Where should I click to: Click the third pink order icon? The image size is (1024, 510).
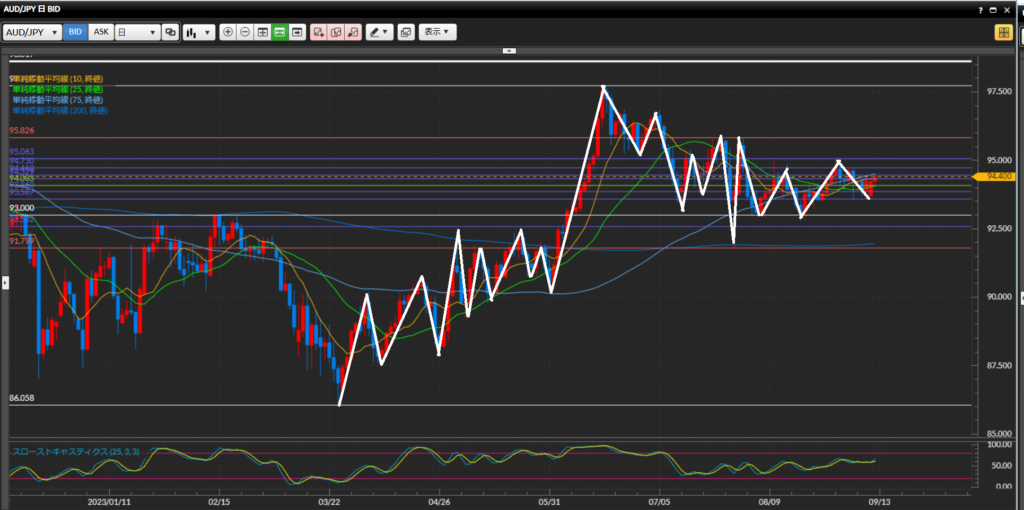[352, 32]
